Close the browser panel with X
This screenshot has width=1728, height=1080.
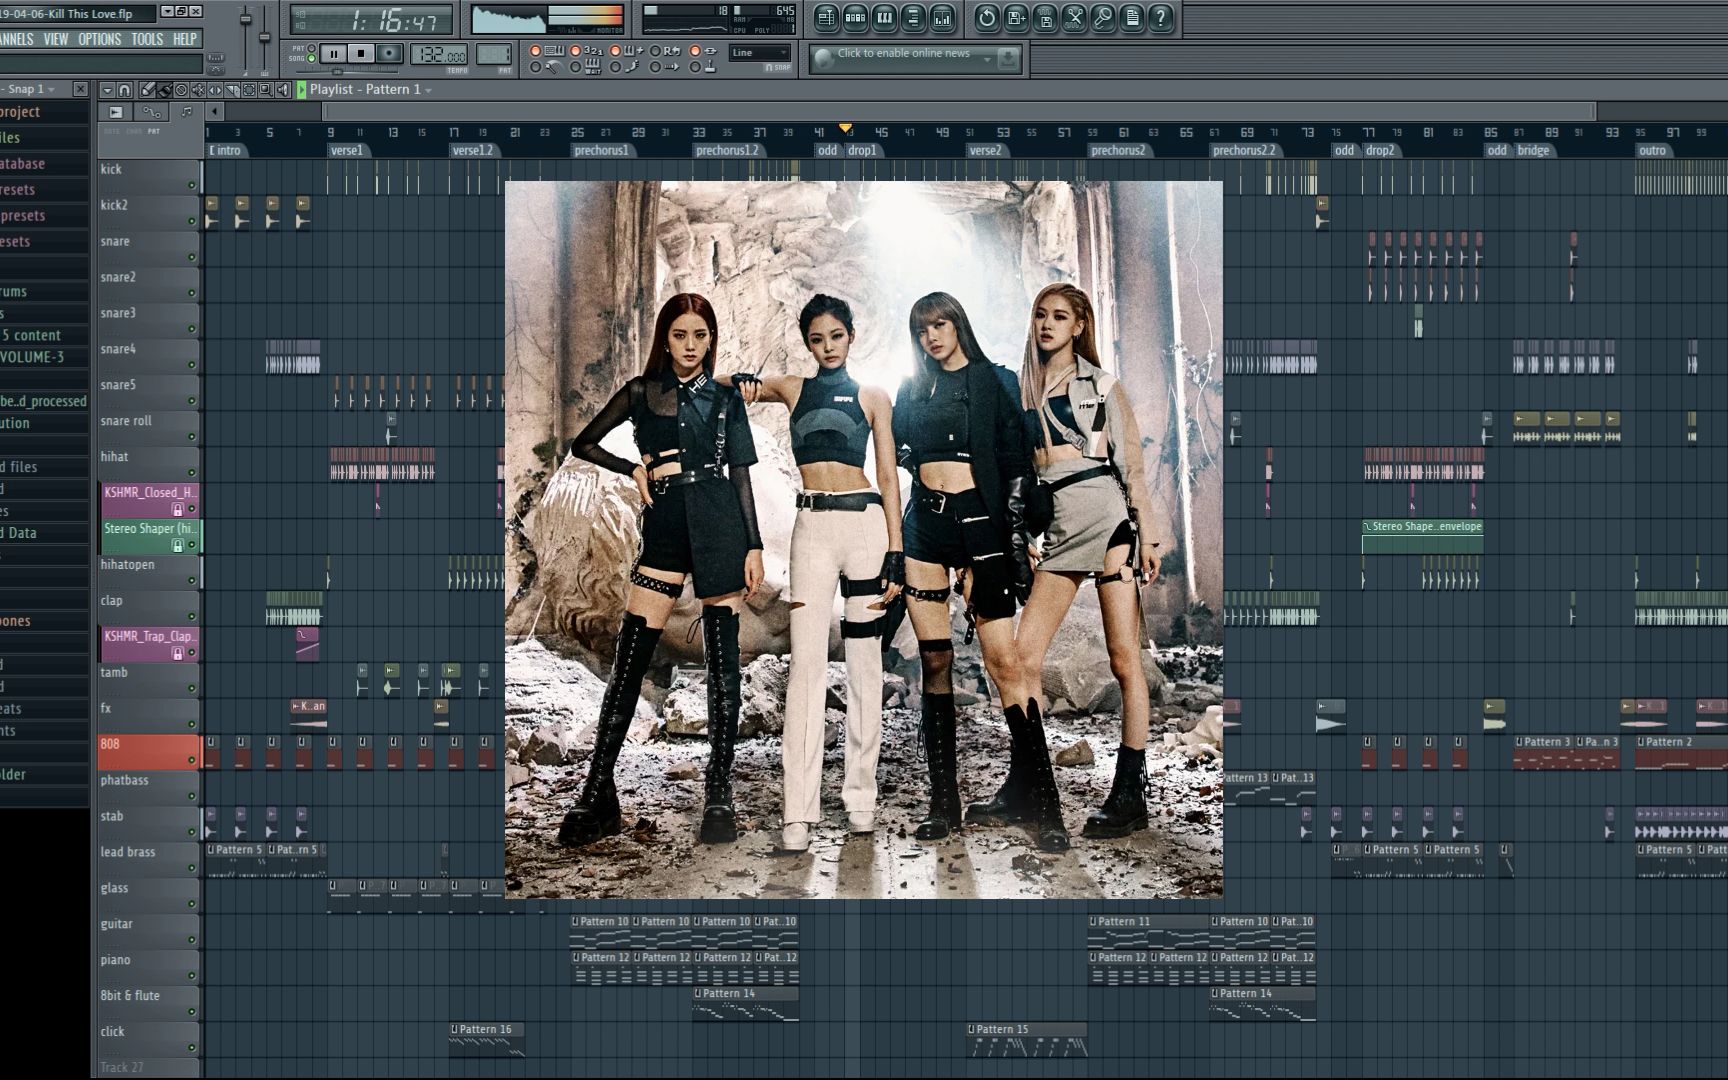[x=81, y=90]
